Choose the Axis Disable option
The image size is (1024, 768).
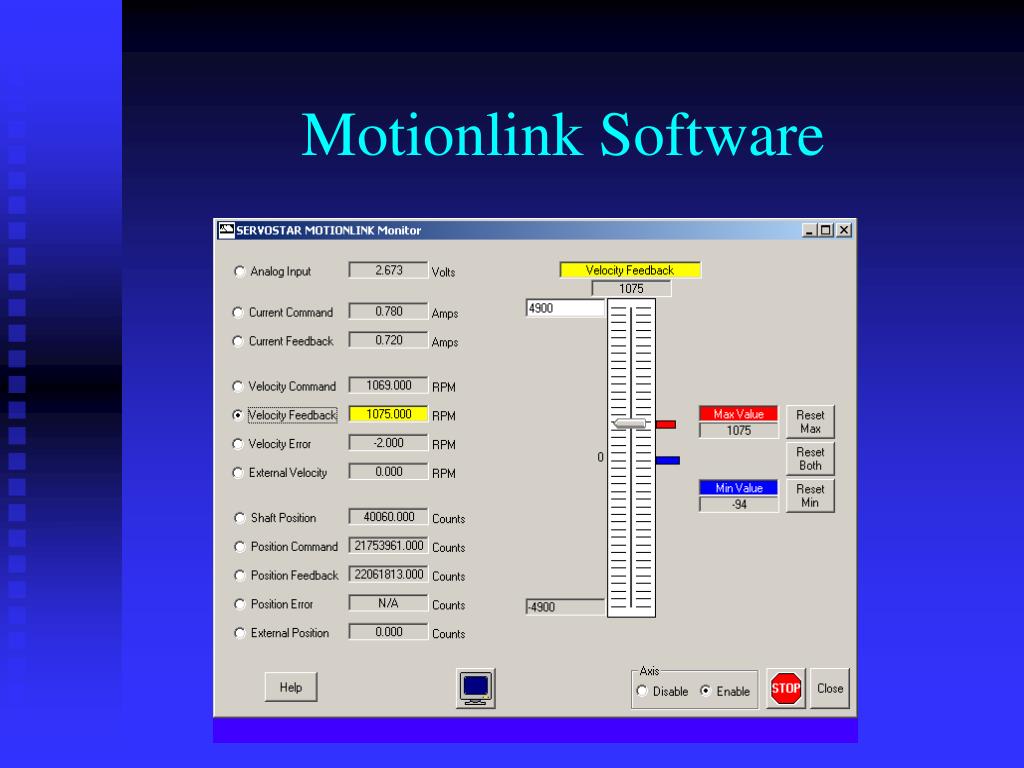tap(642, 691)
